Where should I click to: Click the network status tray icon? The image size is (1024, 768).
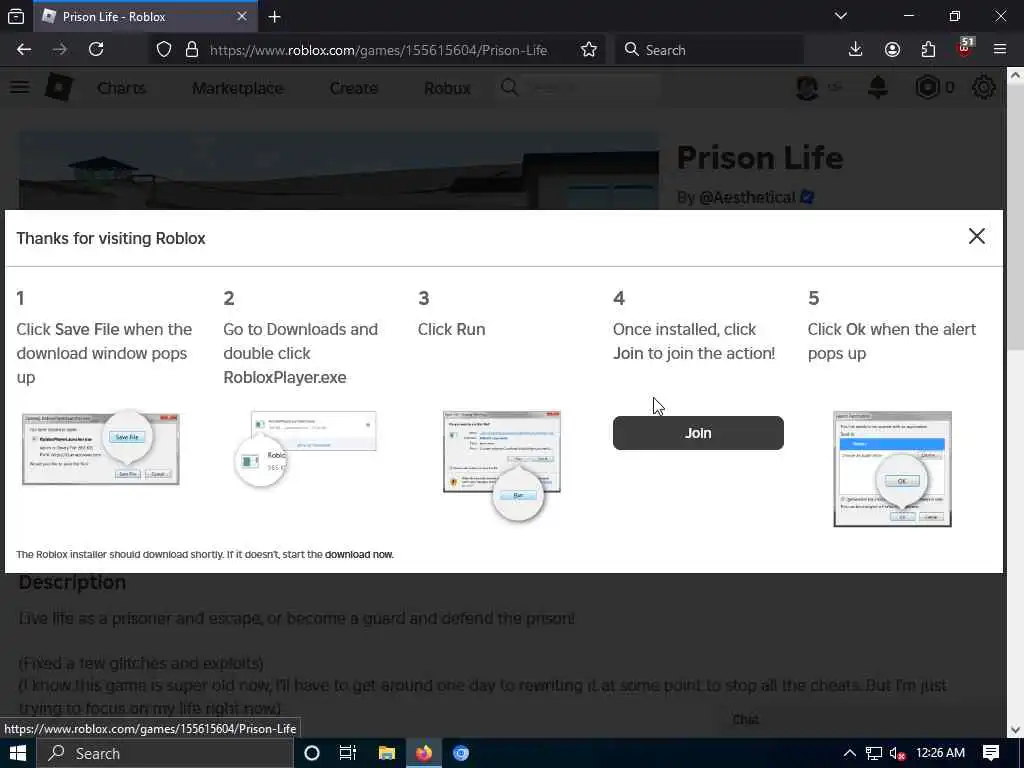click(x=874, y=754)
